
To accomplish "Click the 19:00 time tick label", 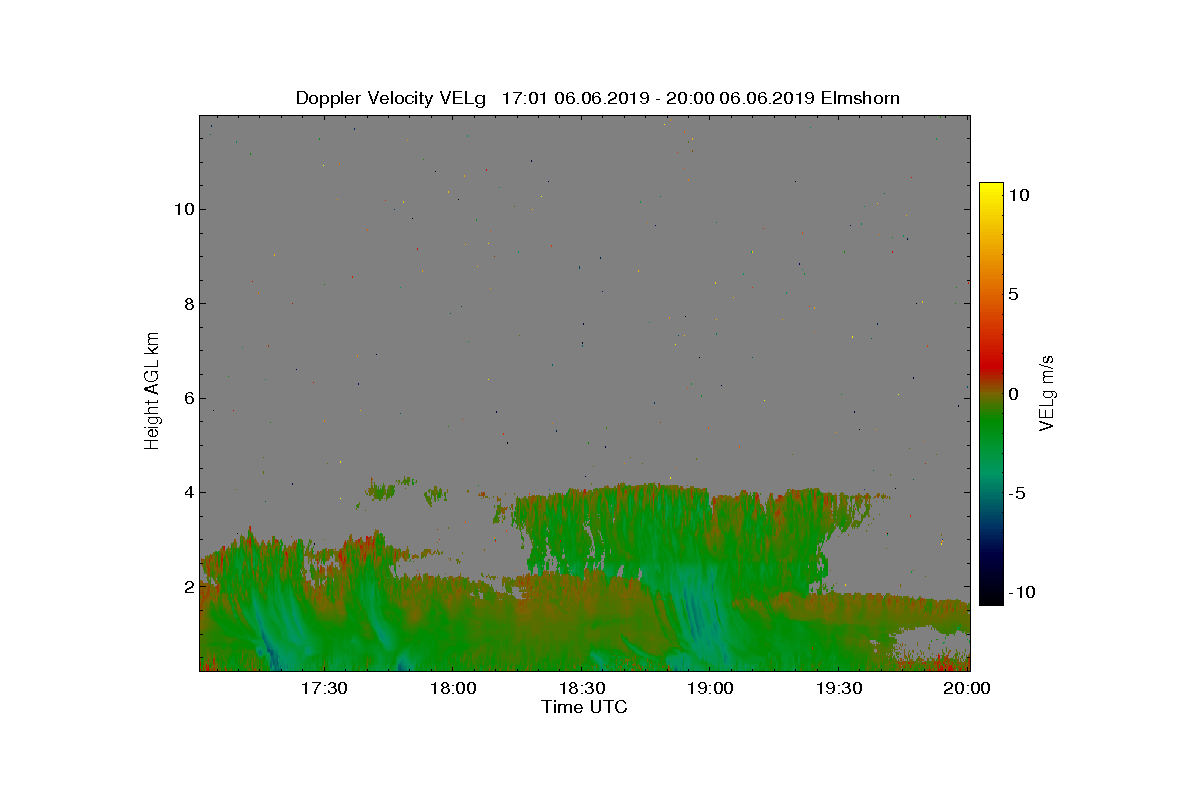I will tap(710, 688).
